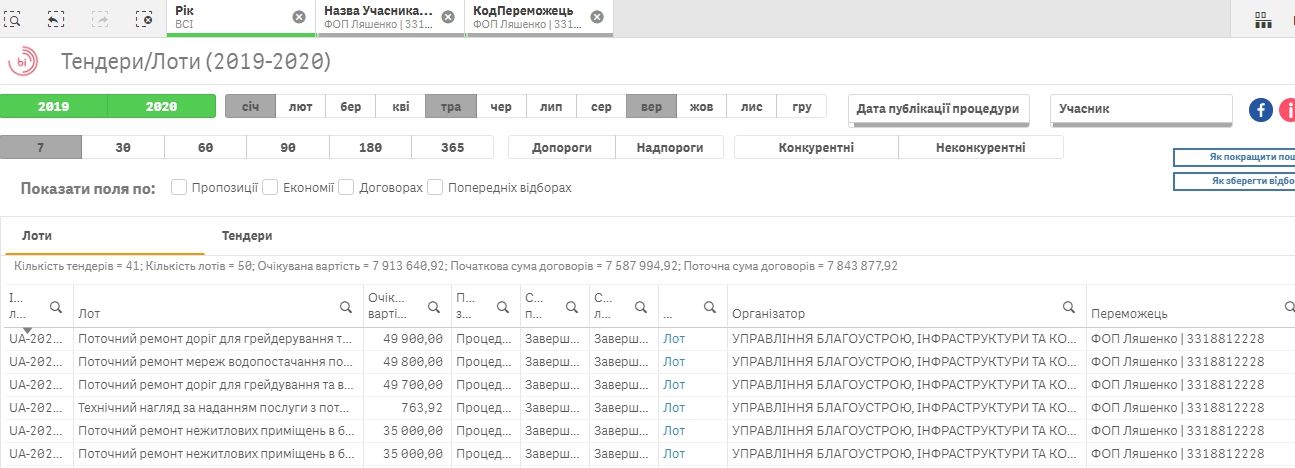This screenshot has height=468, width=1295.
Task: Select year 2019
Action: click(54, 107)
